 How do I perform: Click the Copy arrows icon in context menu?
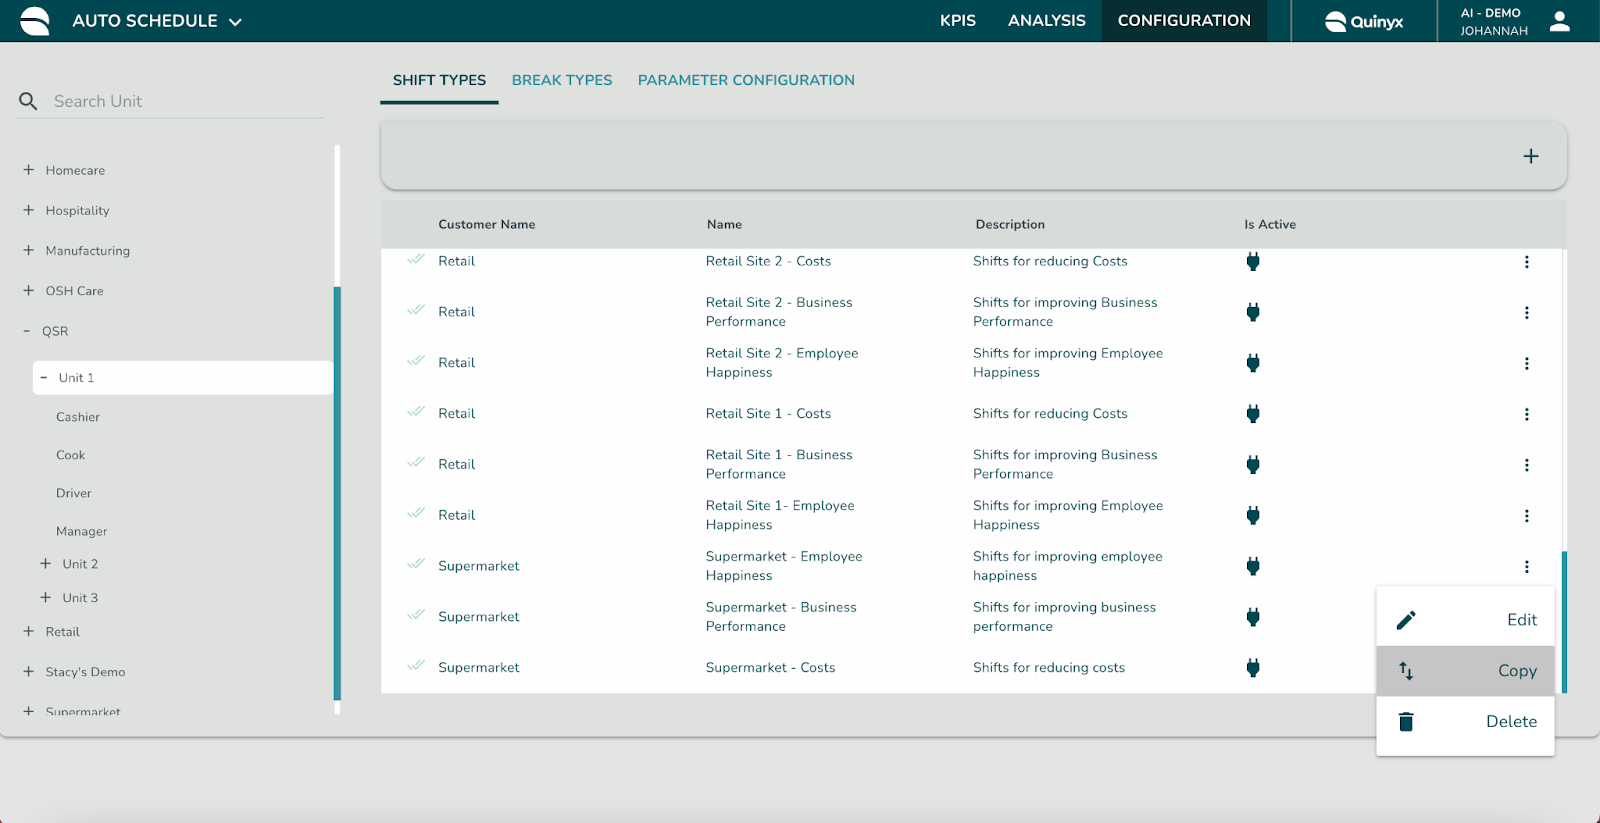click(1406, 671)
